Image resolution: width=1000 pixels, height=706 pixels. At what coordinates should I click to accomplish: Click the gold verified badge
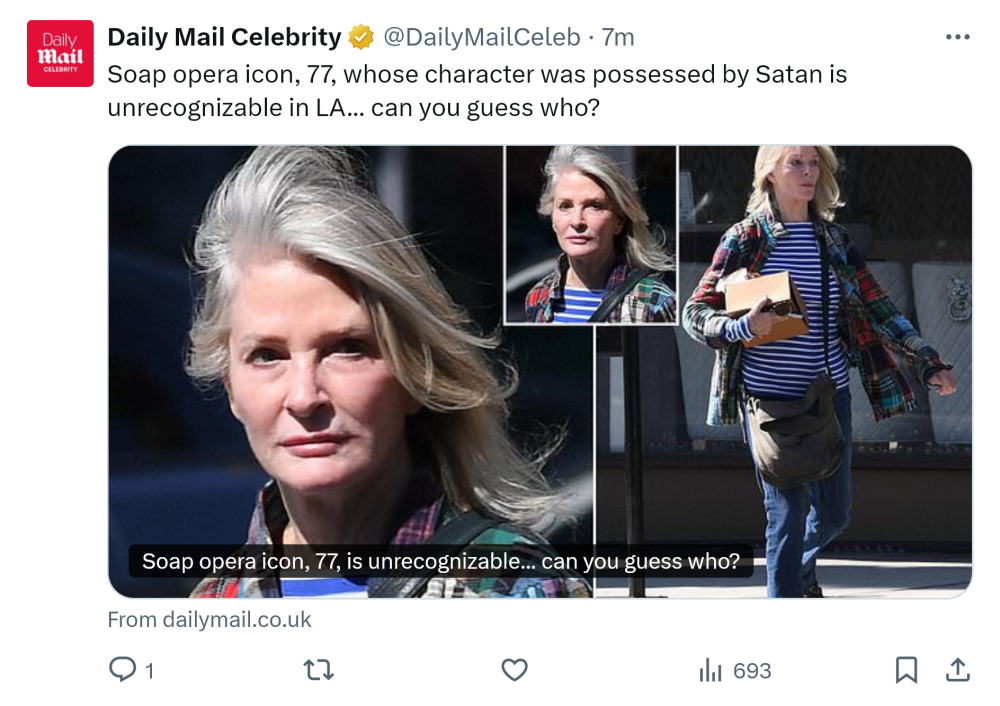[361, 38]
